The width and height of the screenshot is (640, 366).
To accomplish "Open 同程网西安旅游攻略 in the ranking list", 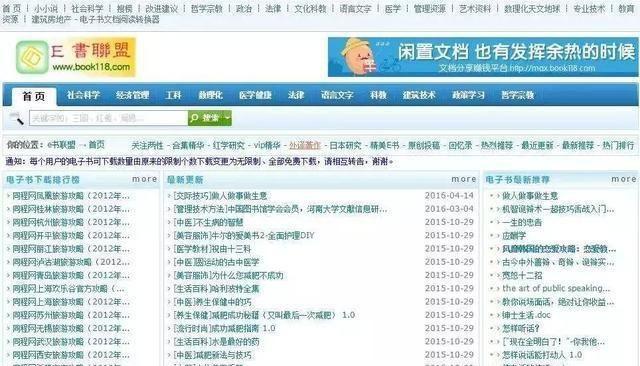I will pyautogui.click(x=71, y=355).
